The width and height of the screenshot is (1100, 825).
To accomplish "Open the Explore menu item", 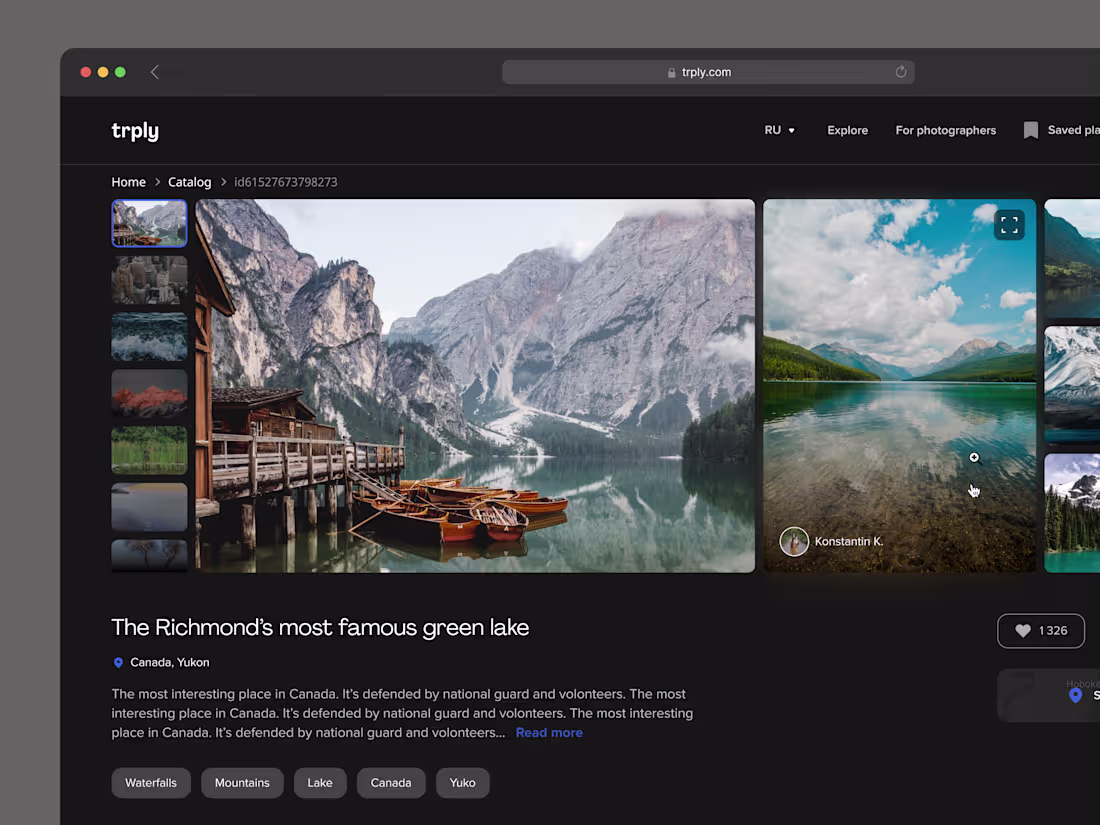I will pos(847,130).
